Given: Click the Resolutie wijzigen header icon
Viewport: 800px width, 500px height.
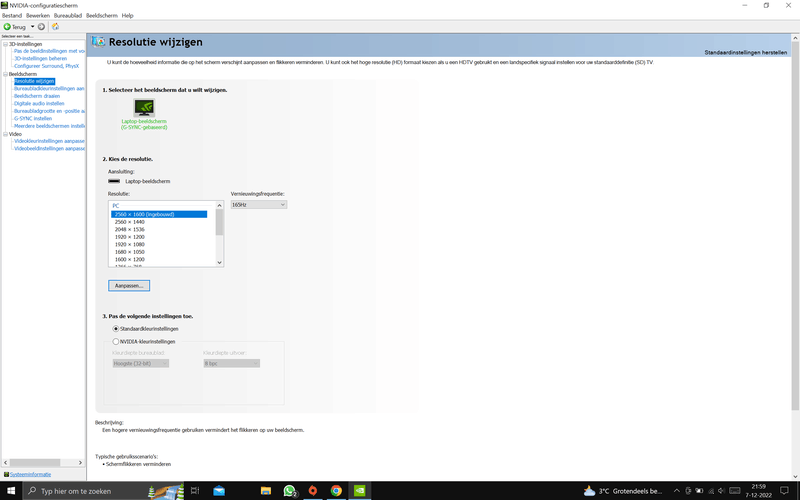Looking at the screenshot, I should (98, 42).
